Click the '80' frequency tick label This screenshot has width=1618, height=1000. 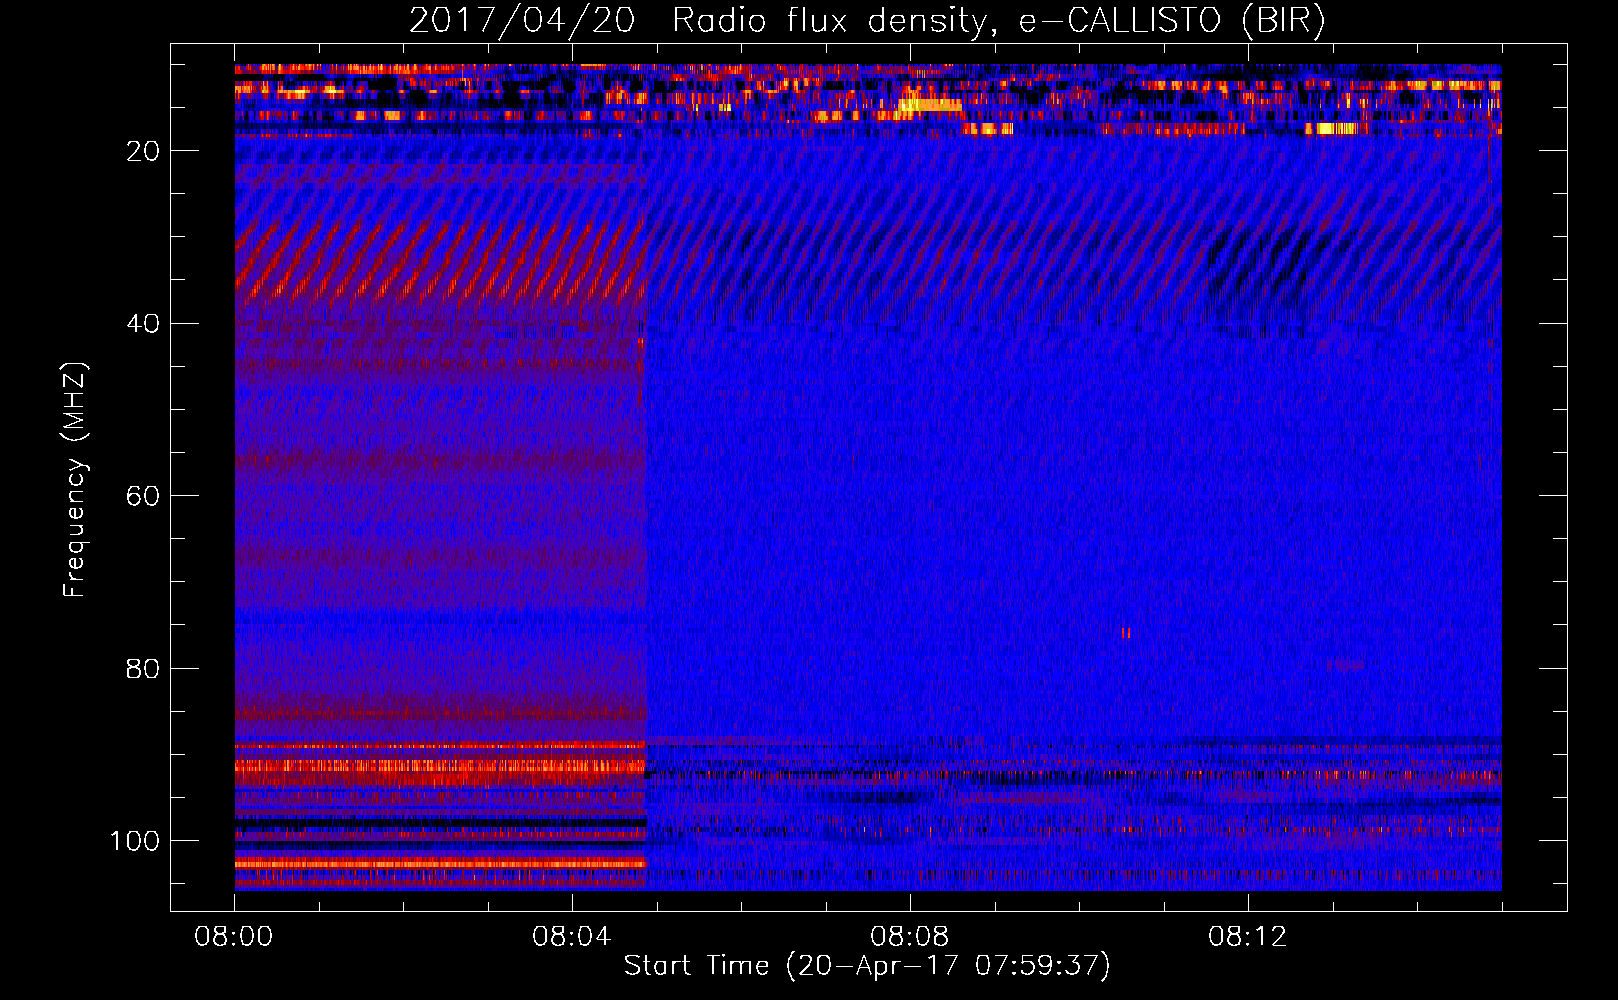[x=144, y=668]
